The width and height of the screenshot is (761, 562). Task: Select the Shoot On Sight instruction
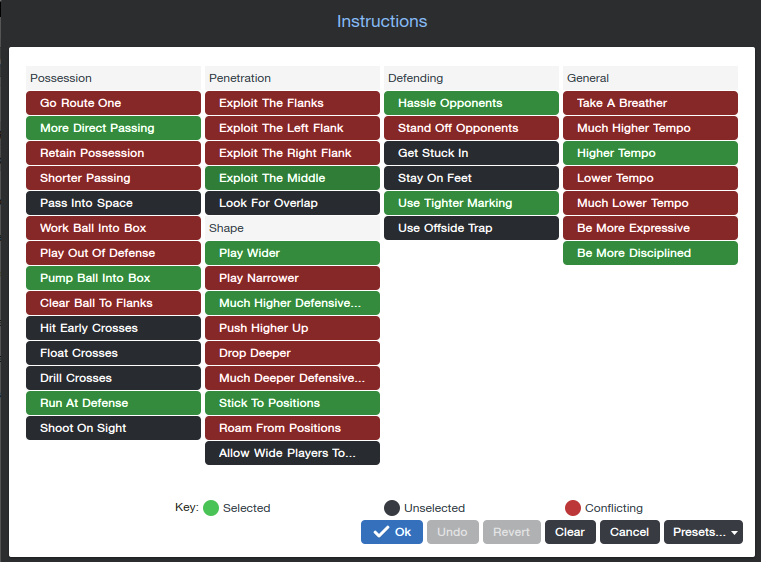pyautogui.click(x=113, y=428)
